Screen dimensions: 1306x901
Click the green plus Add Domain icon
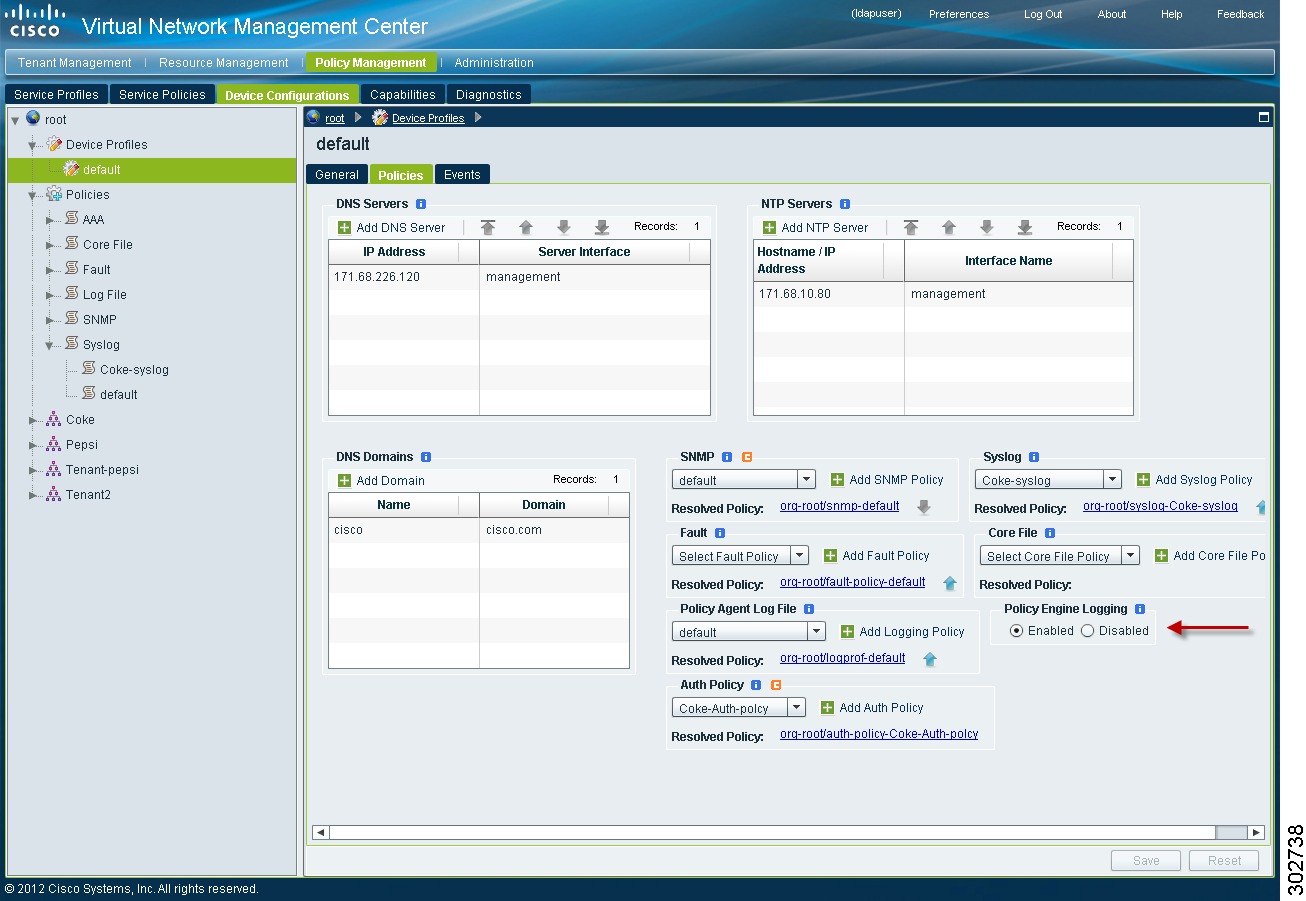point(345,481)
